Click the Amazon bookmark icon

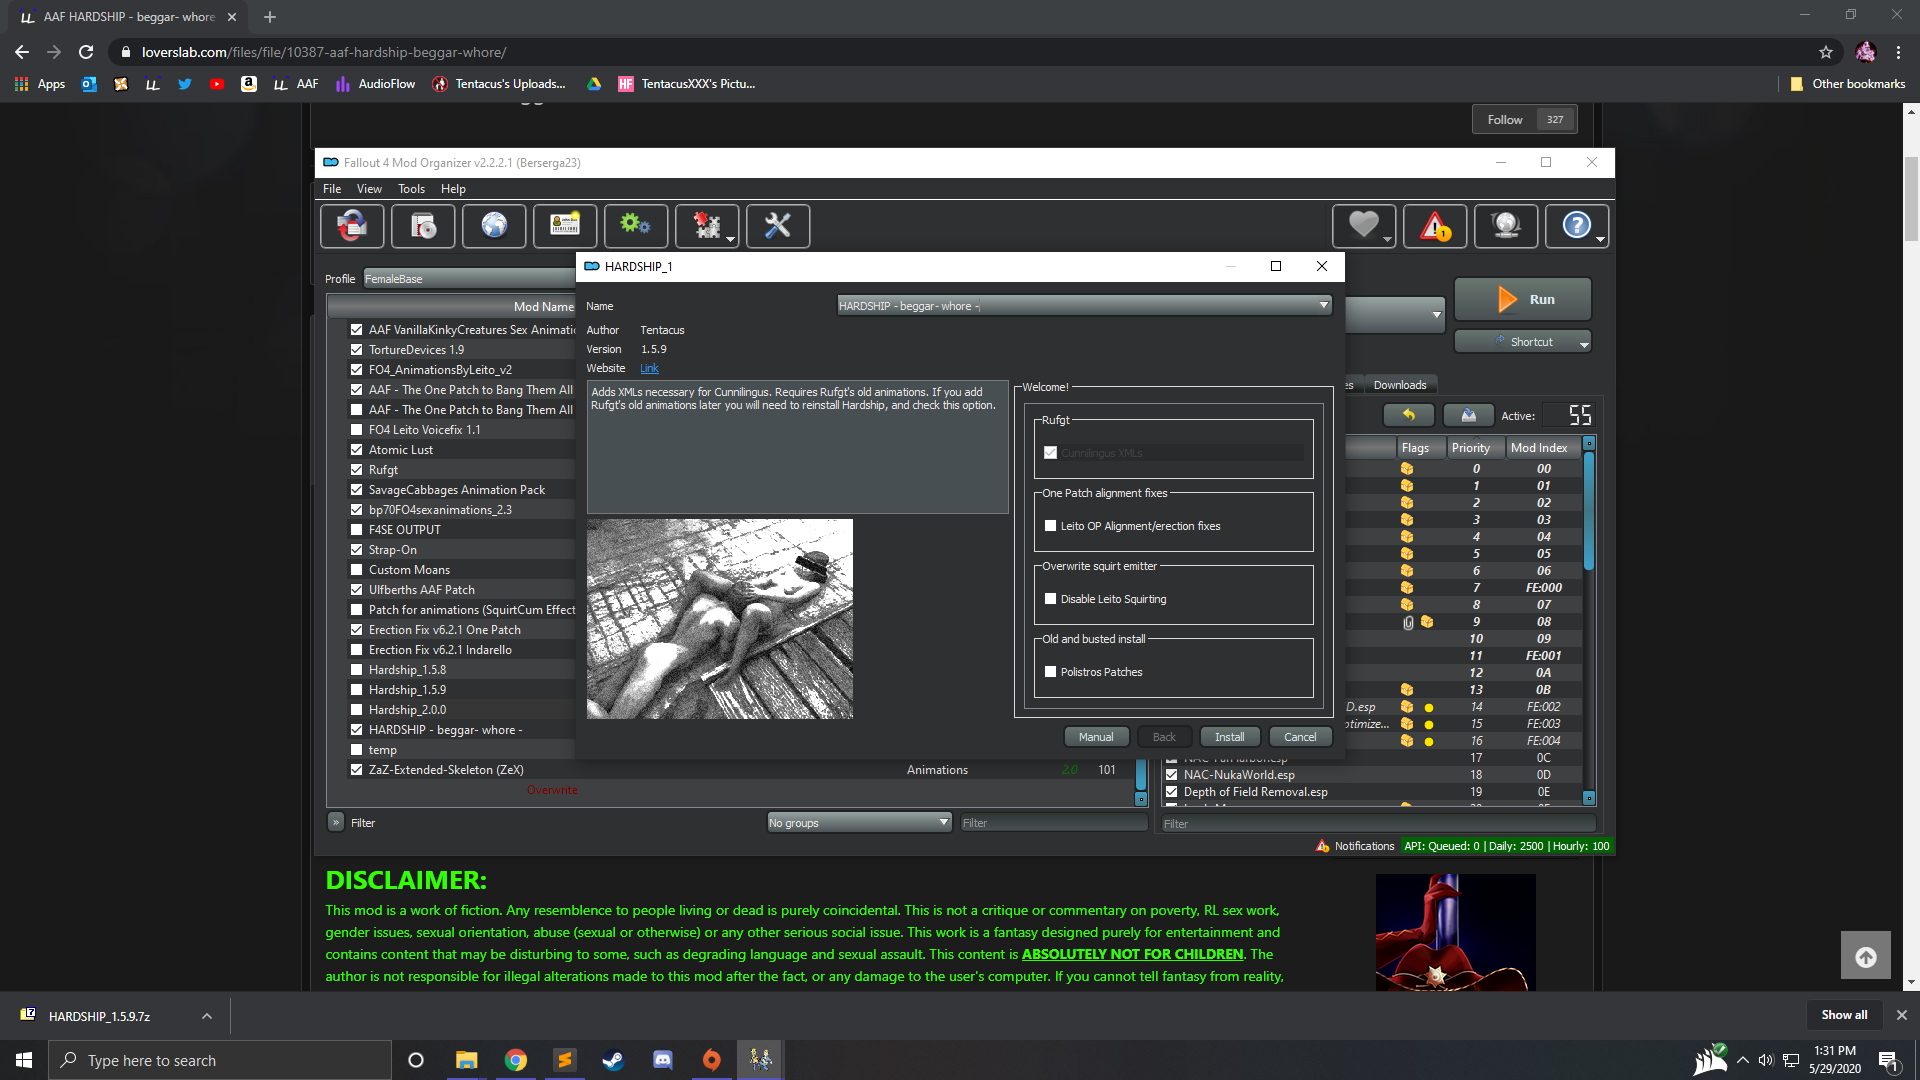(x=249, y=84)
